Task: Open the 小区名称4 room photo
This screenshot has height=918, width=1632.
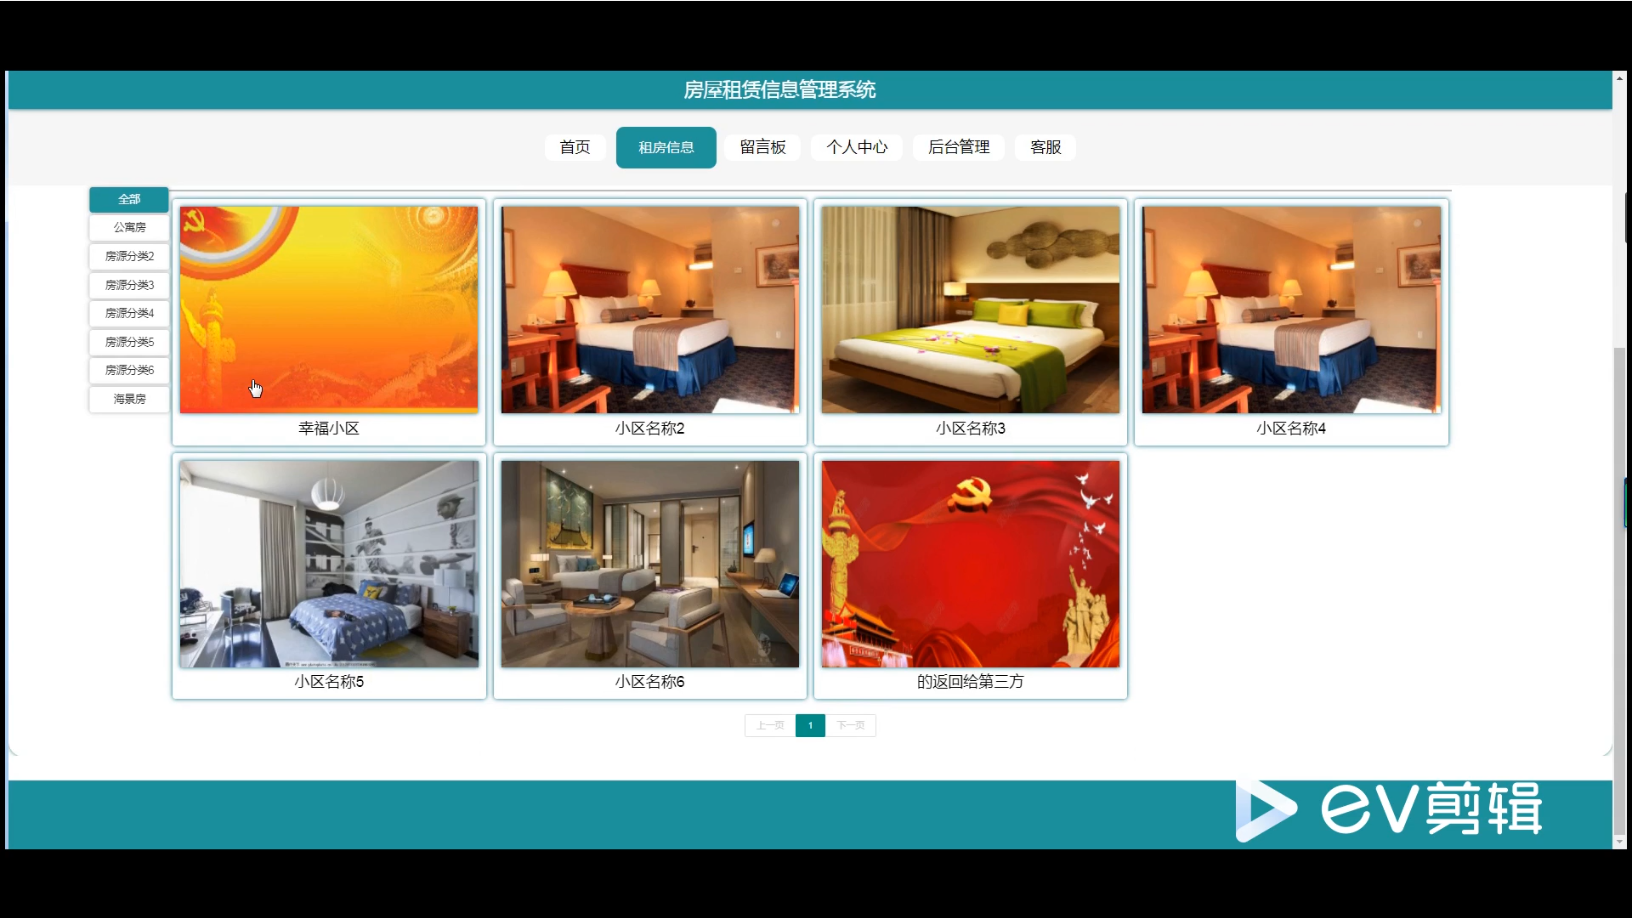Action: click(x=1291, y=310)
